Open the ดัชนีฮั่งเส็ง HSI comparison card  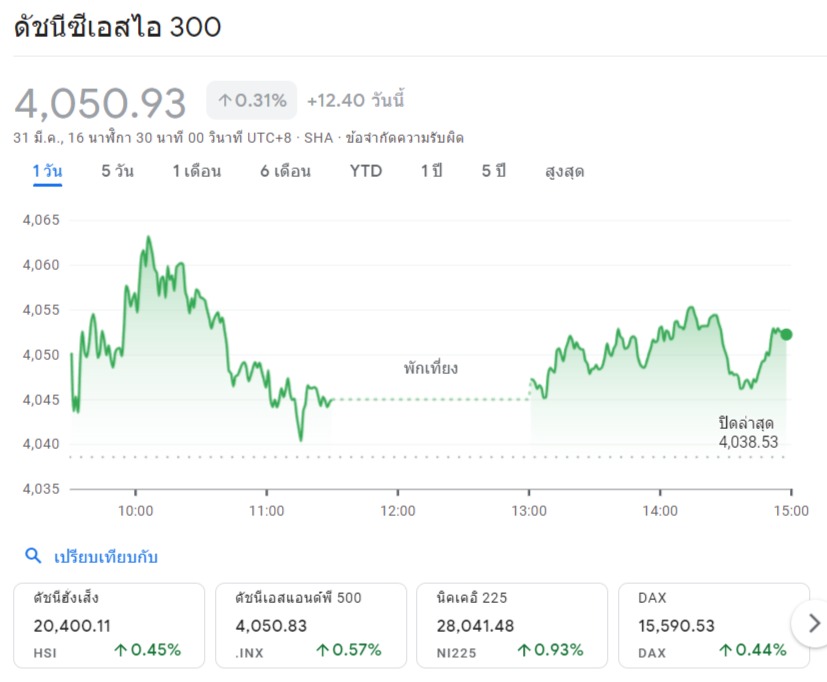click(109, 625)
